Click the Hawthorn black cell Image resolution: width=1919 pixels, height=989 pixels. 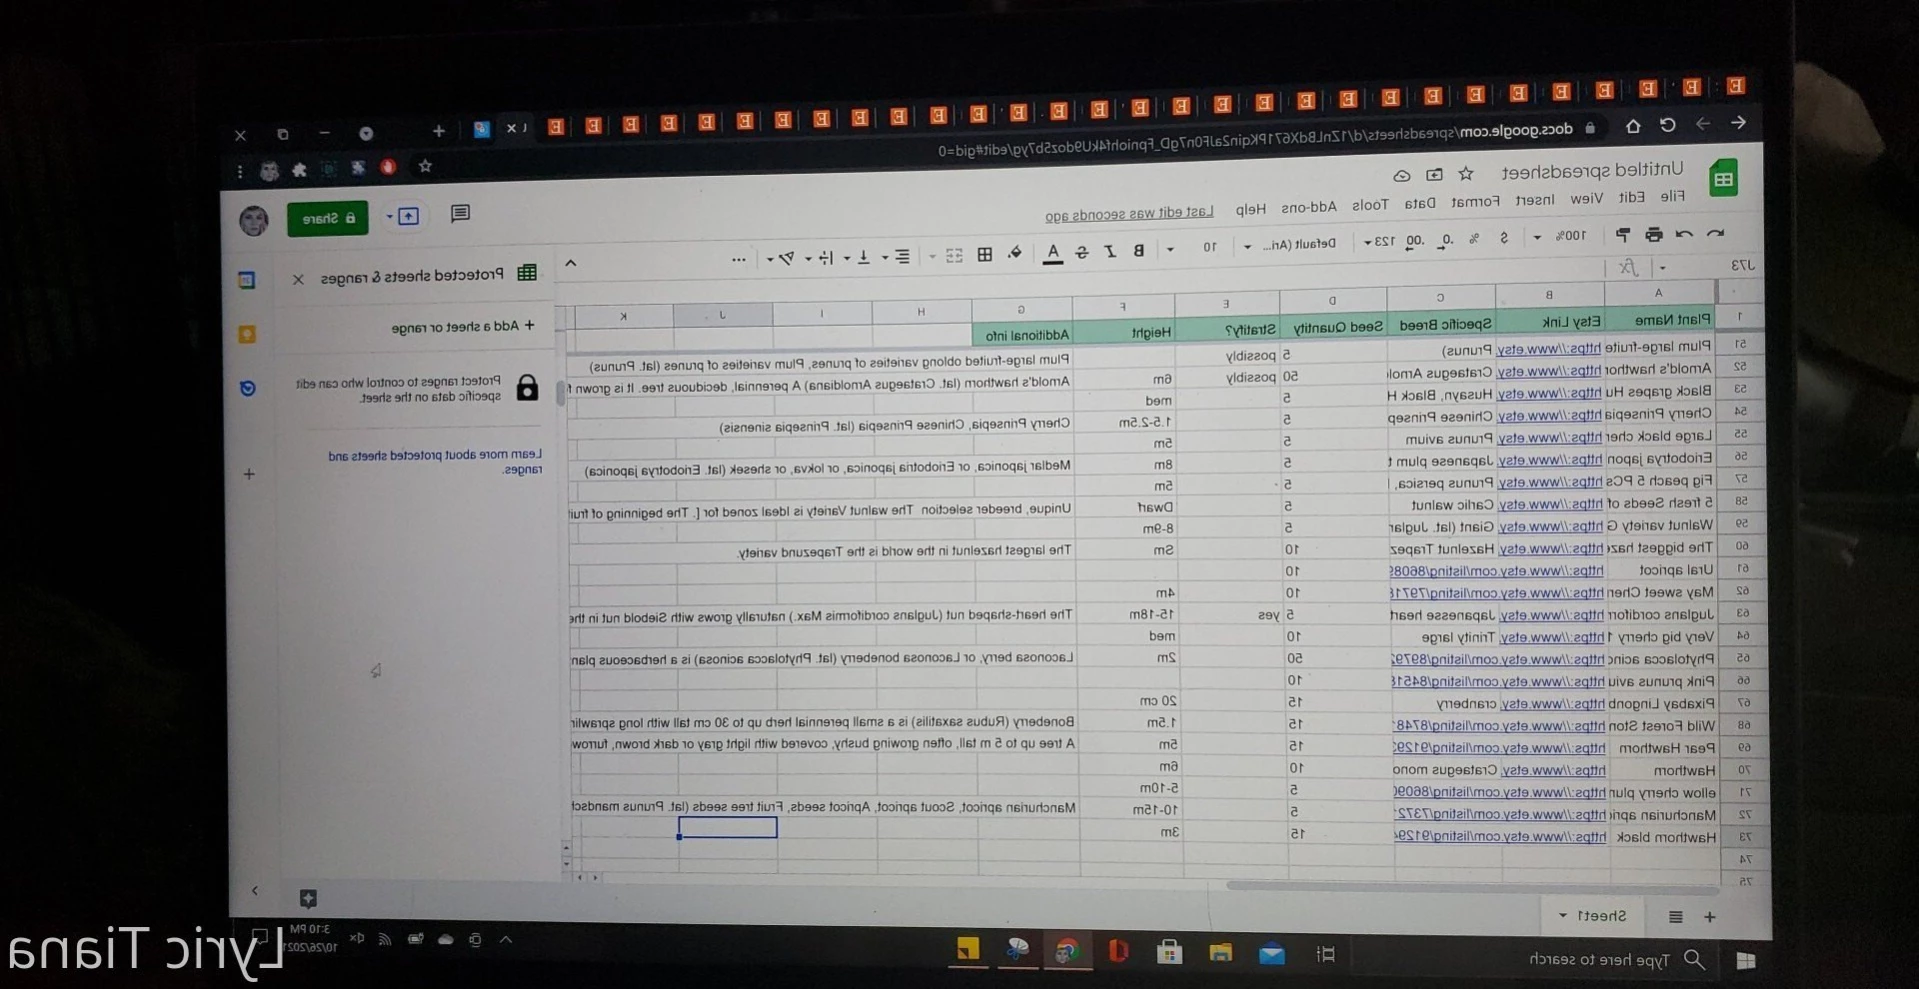click(1665, 838)
